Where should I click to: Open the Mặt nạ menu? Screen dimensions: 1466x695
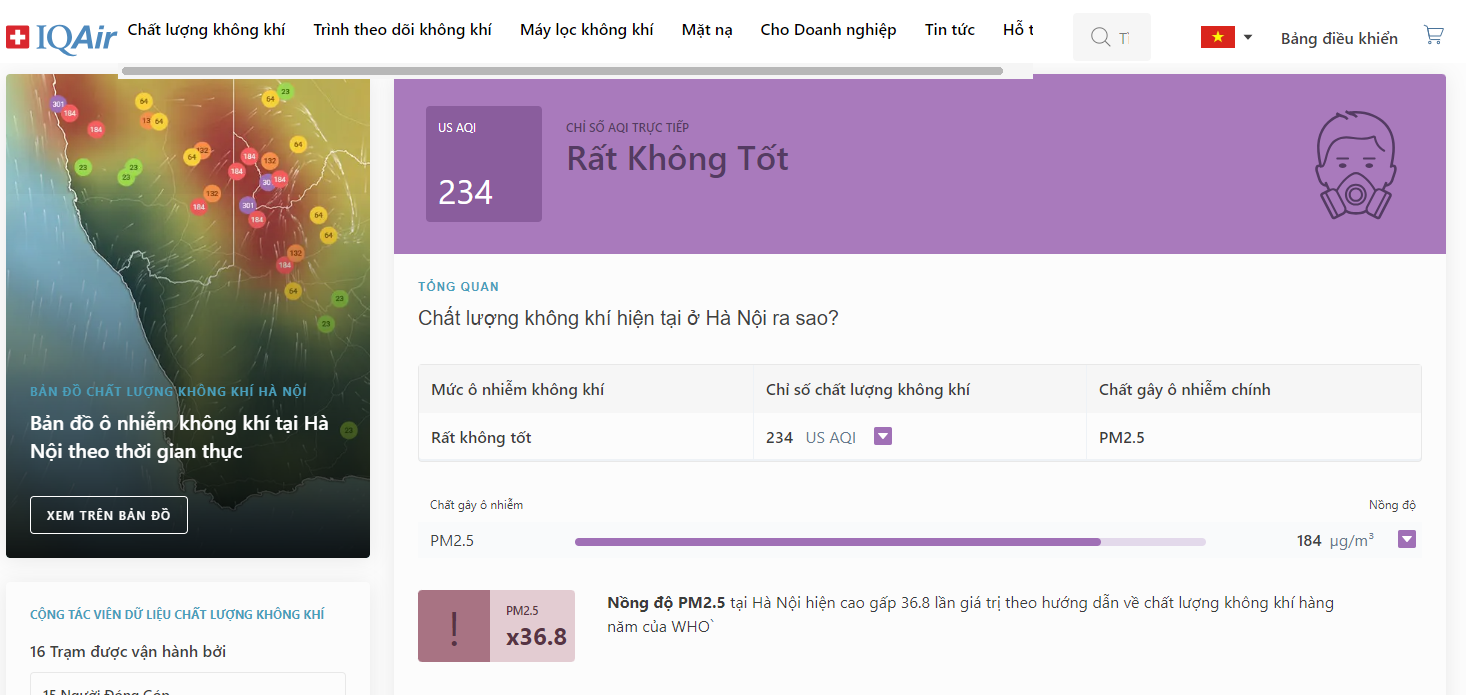(707, 30)
